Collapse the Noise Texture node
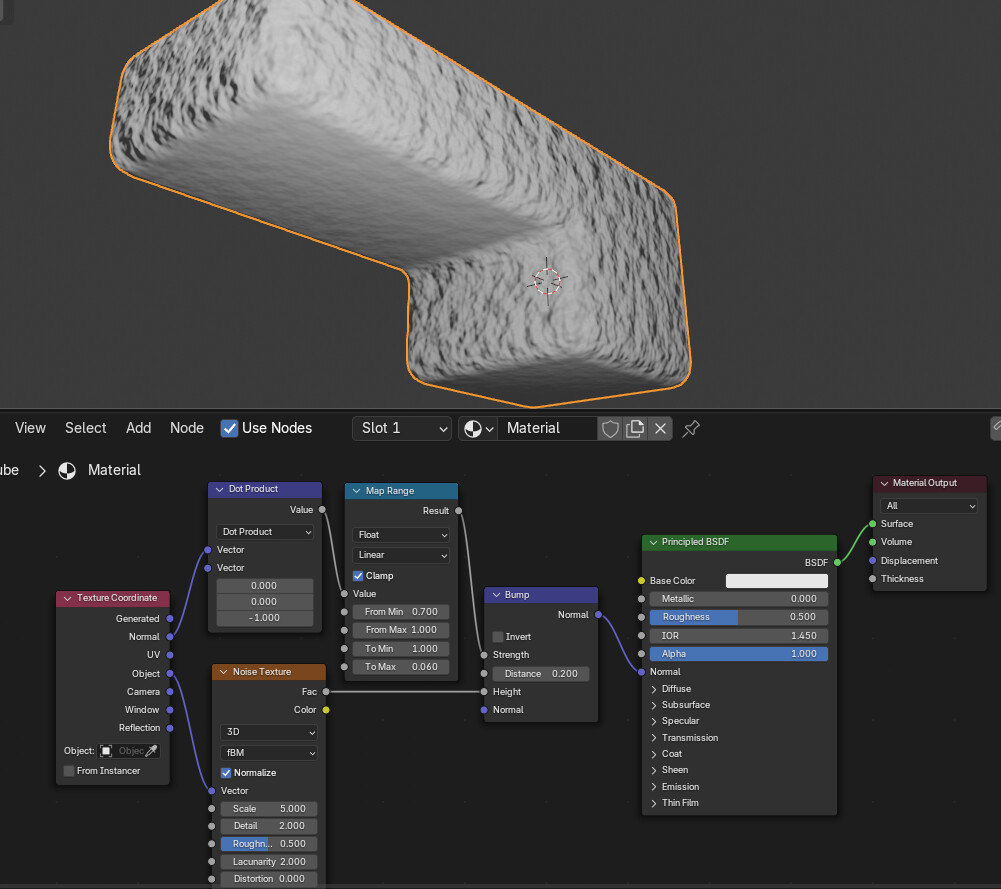This screenshot has height=889, width=1001. click(x=223, y=672)
